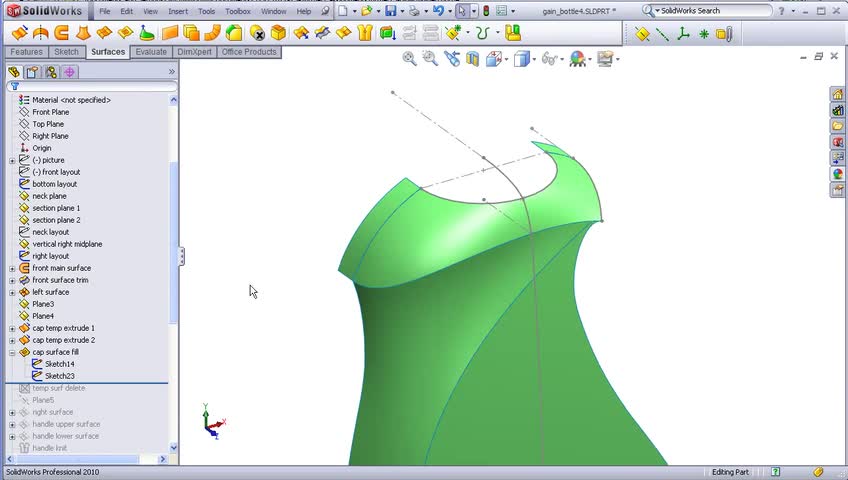The width and height of the screenshot is (848, 480).
Task: Switch to the Sketch tab
Action: pos(67,52)
